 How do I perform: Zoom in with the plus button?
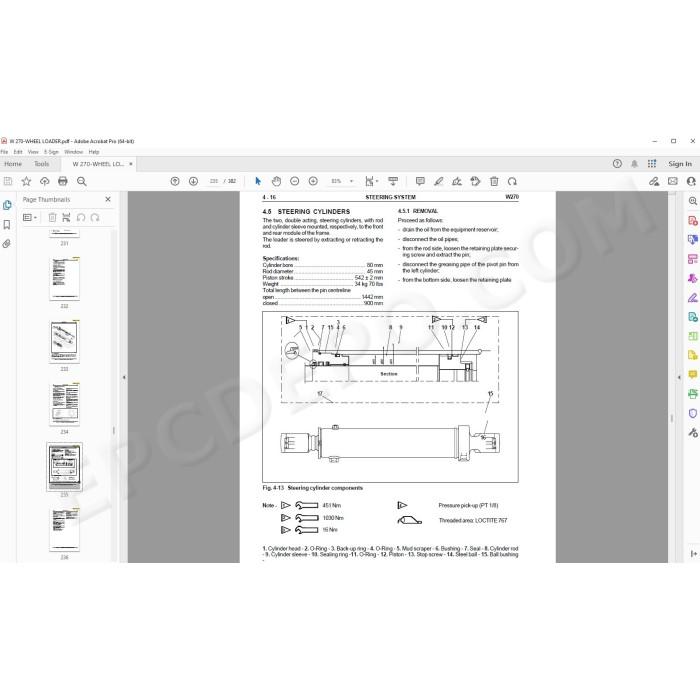[313, 181]
